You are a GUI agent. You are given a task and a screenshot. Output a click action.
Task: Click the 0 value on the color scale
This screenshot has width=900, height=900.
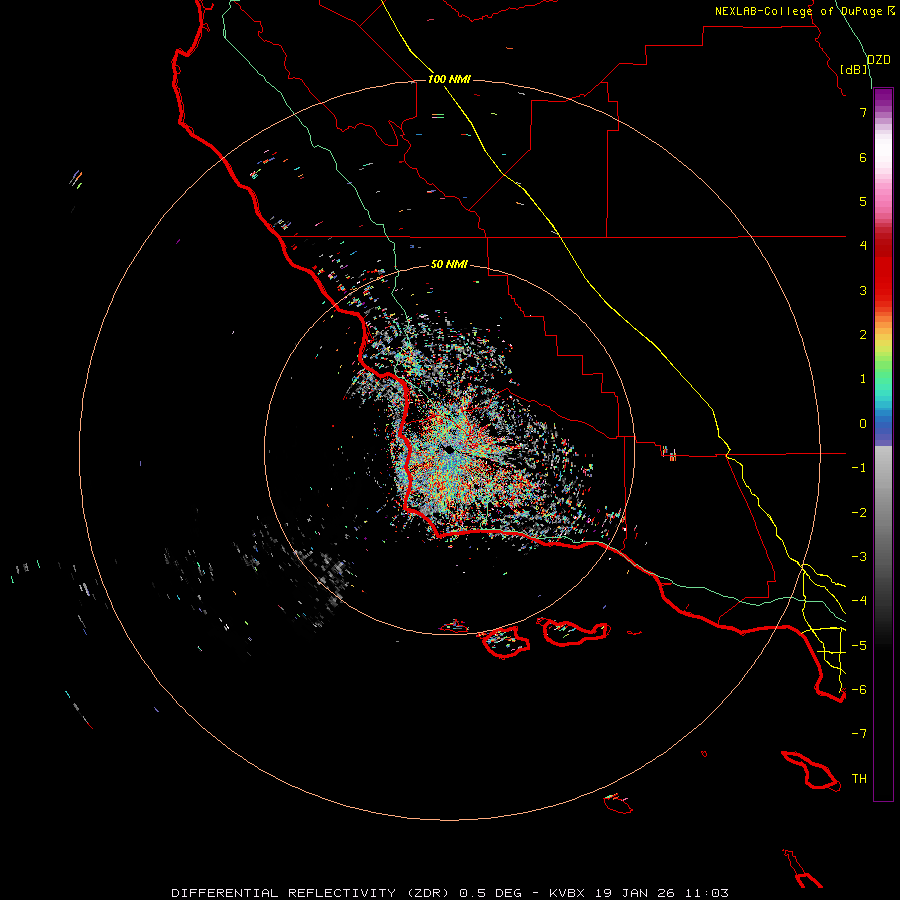click(x=863, y=424)
